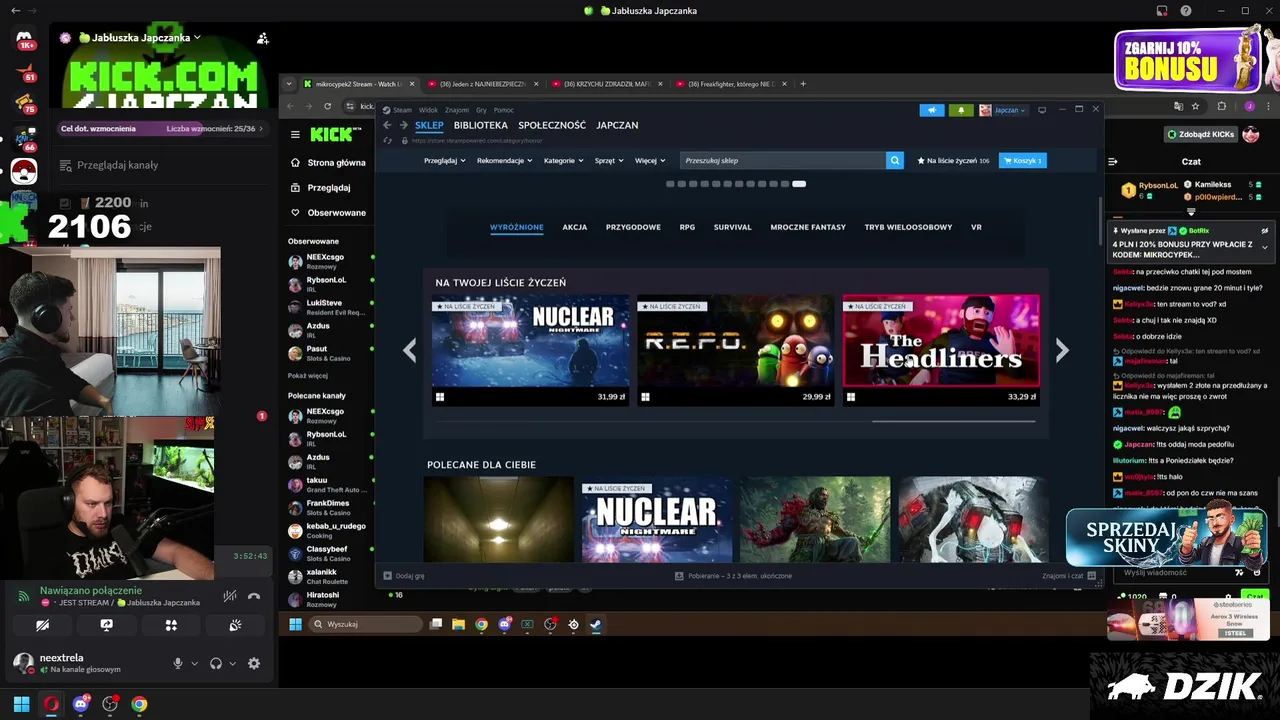This screenshot has width=1280, height=720.
Task: Open Obserwowane in Kick sidebar
Action: [328, 212]
